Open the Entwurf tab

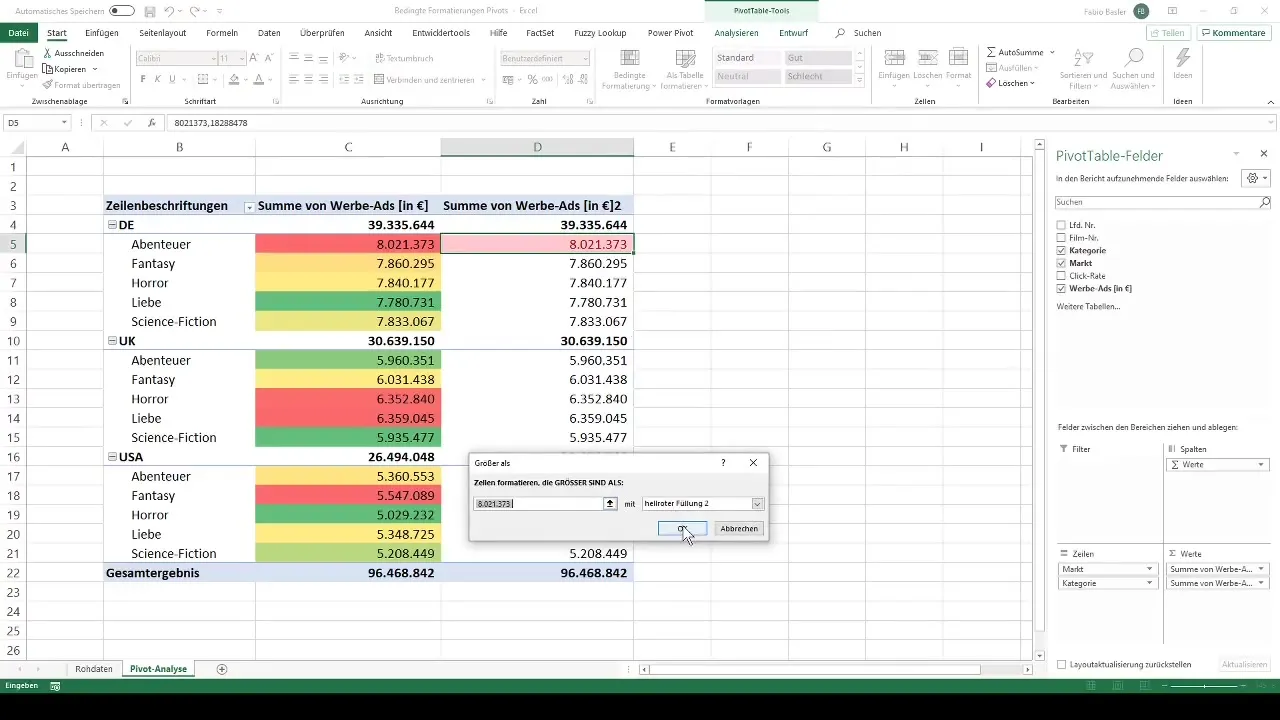(793, 33)
